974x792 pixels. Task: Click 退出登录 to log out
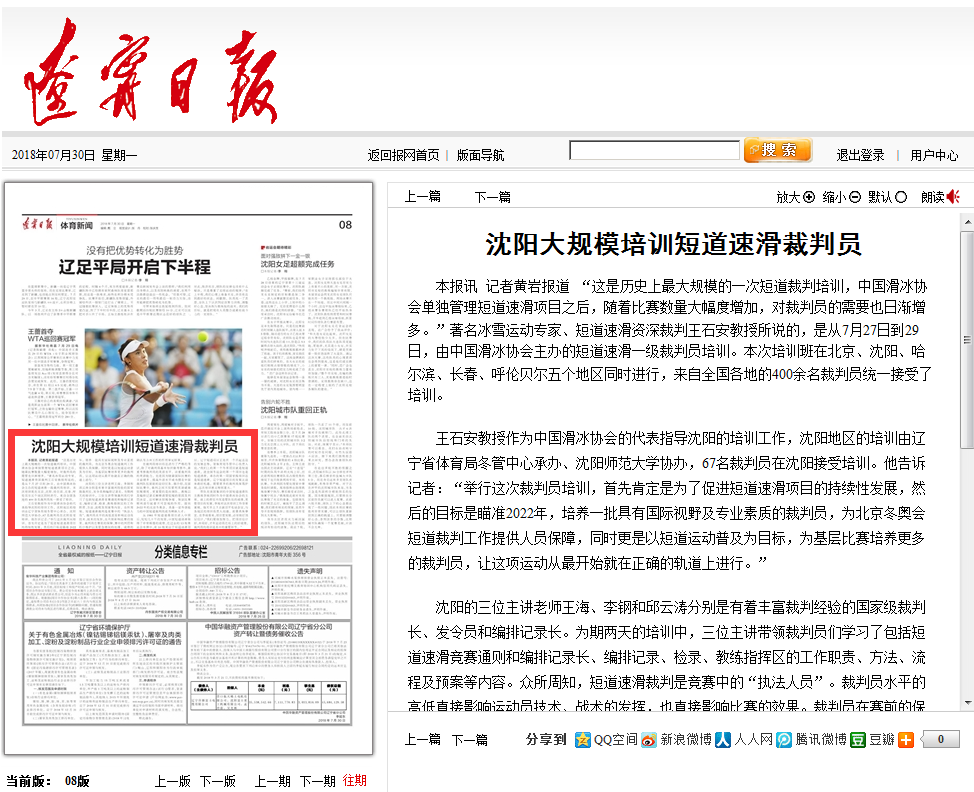pyautogui.click(x=860, y=155)
